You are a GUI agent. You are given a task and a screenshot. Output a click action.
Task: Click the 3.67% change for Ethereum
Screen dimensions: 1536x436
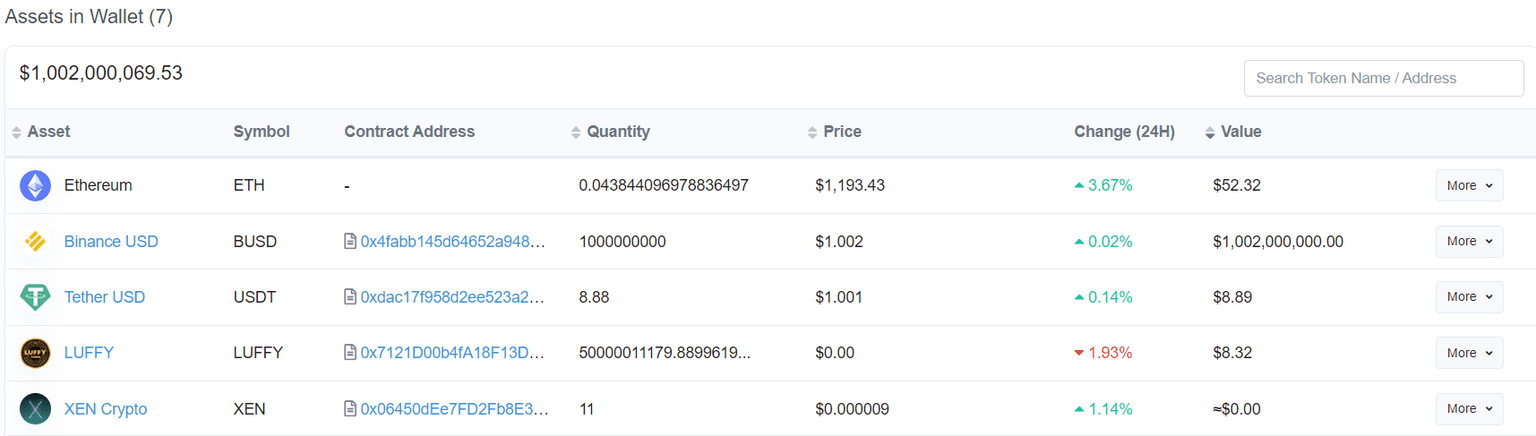tap(1103, 185)
